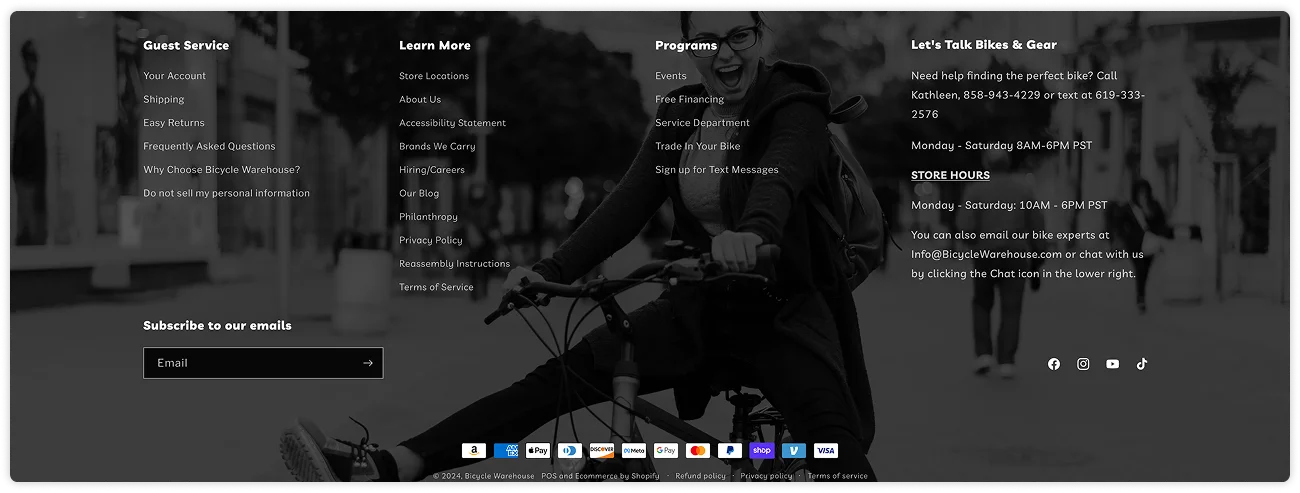Viewport: 1300px width, 493px height.
Task: Click the Apple Pay payment icon
Action: [538, 451]
